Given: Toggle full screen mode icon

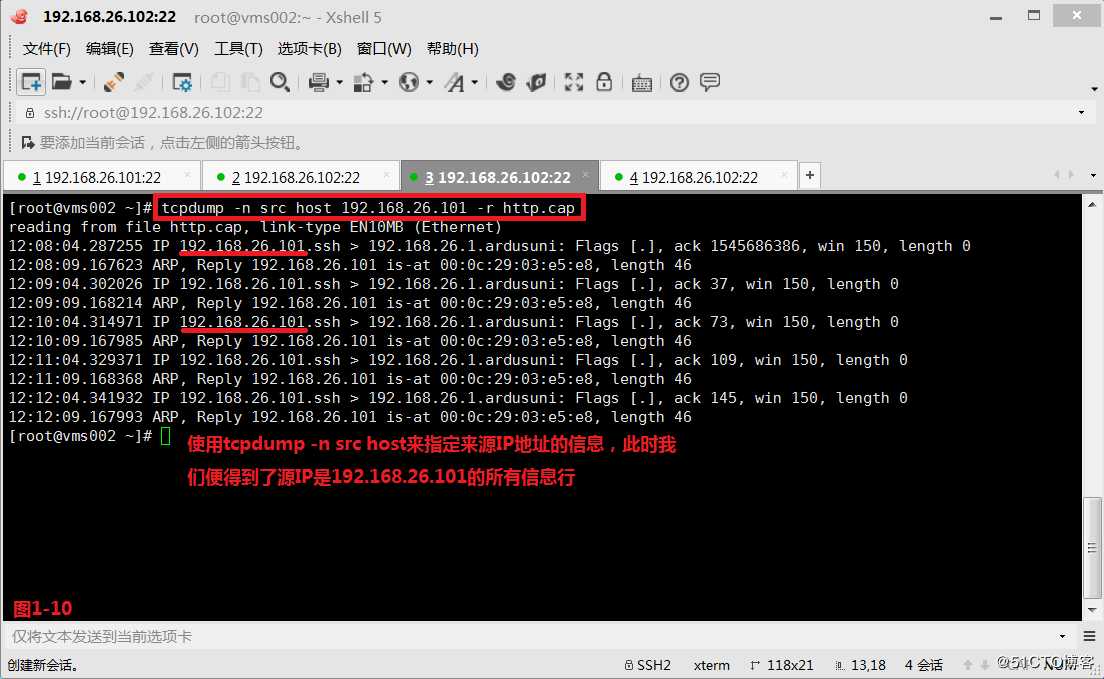Looking at the screenshot, I should pos(574,82).
